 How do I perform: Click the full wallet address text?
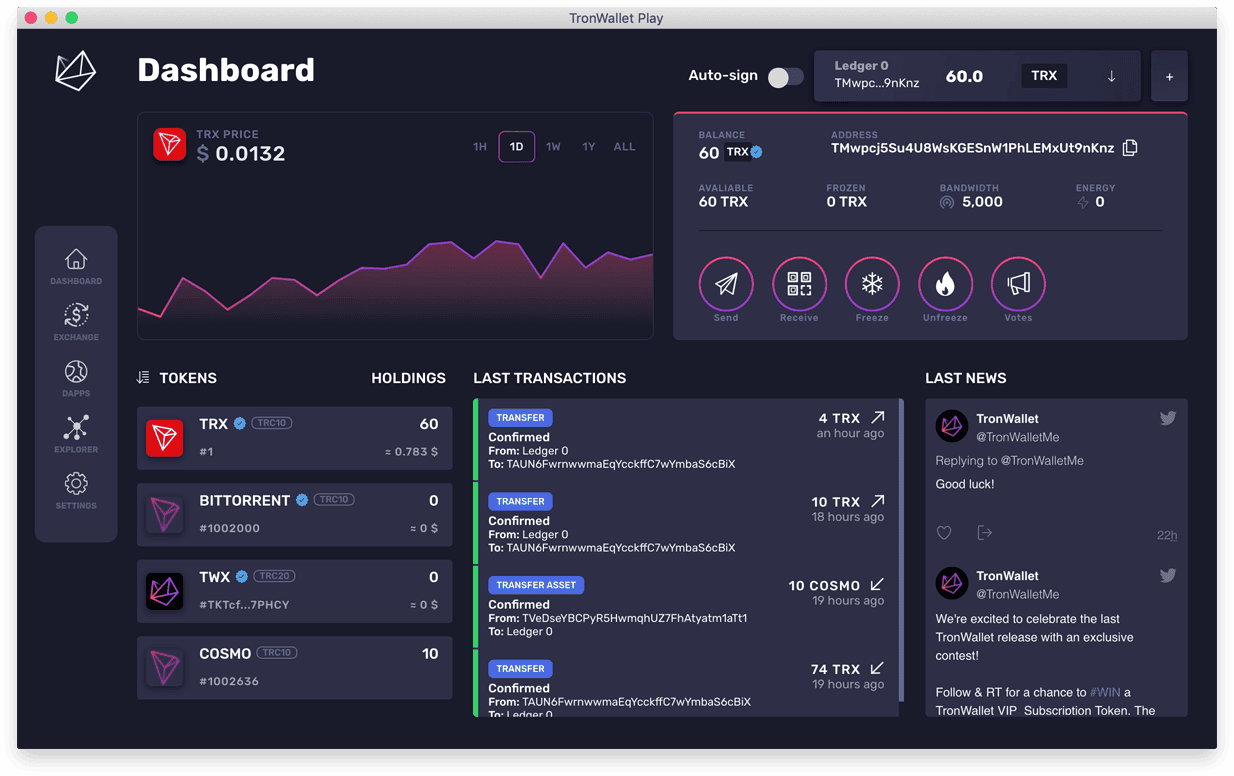click(972, 148)
